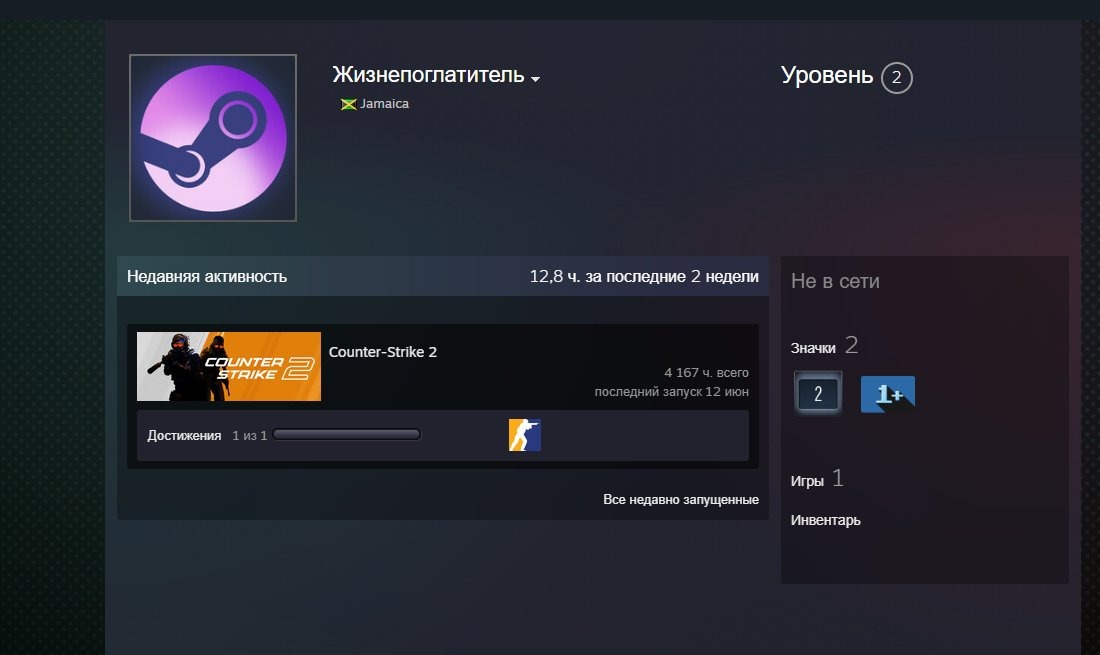Open Все недавно запущенные link

click(x=680, y=499)
